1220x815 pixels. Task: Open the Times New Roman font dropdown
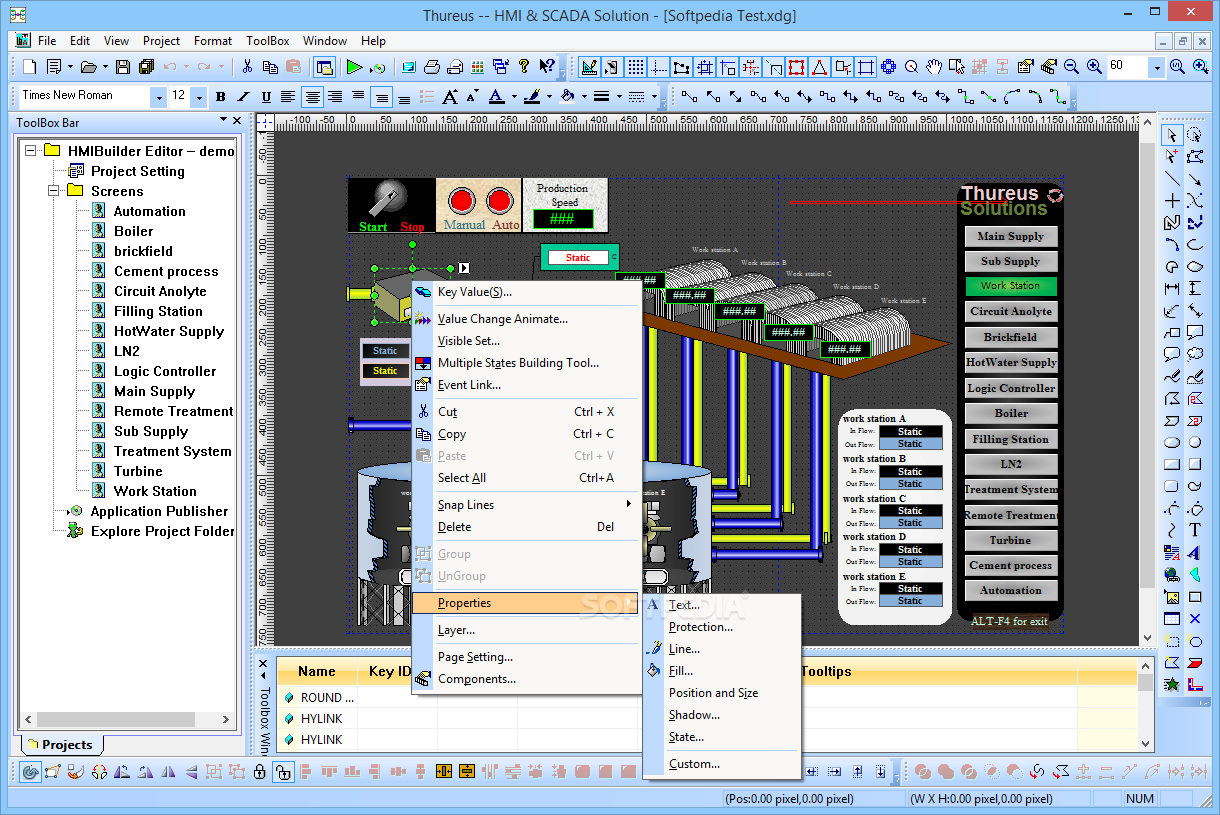pos(158,97)
